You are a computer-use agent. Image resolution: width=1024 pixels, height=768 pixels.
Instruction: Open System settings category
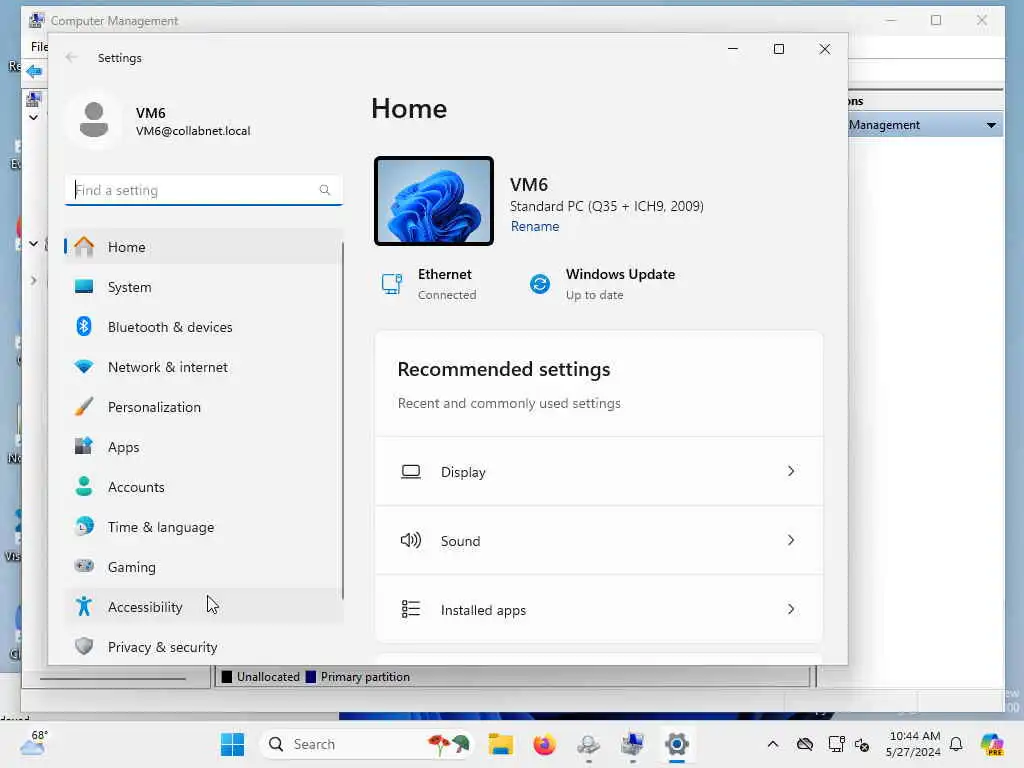point(203,287)
